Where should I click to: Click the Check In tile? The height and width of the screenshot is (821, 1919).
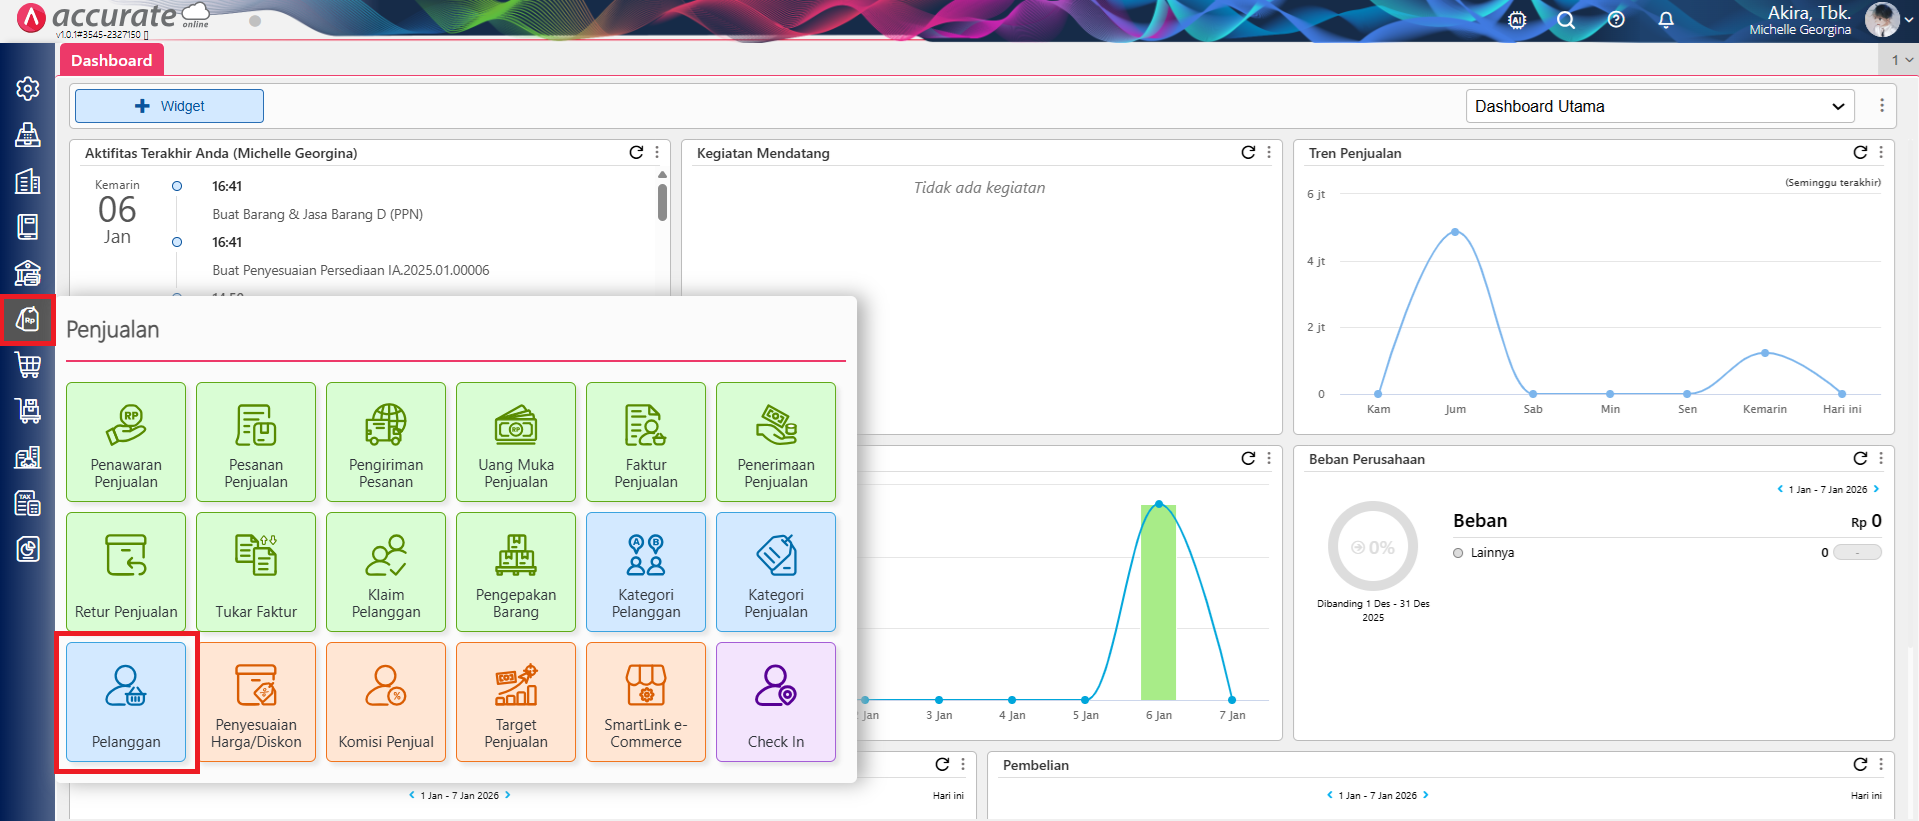click(776, 702)
